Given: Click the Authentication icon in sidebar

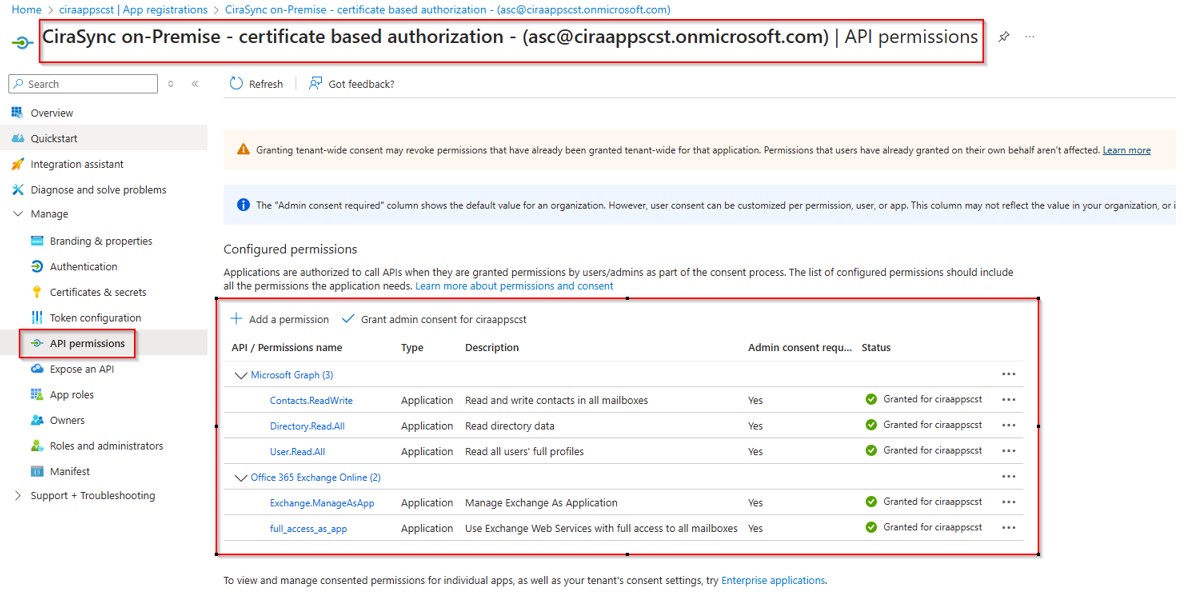Looking at the screenshot, I should (37, 267).
